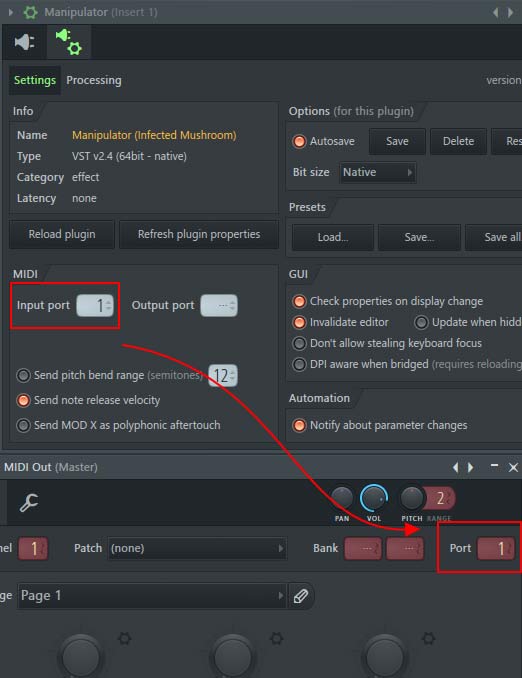Click the MIDI Input port stepper

pos(95,306)
